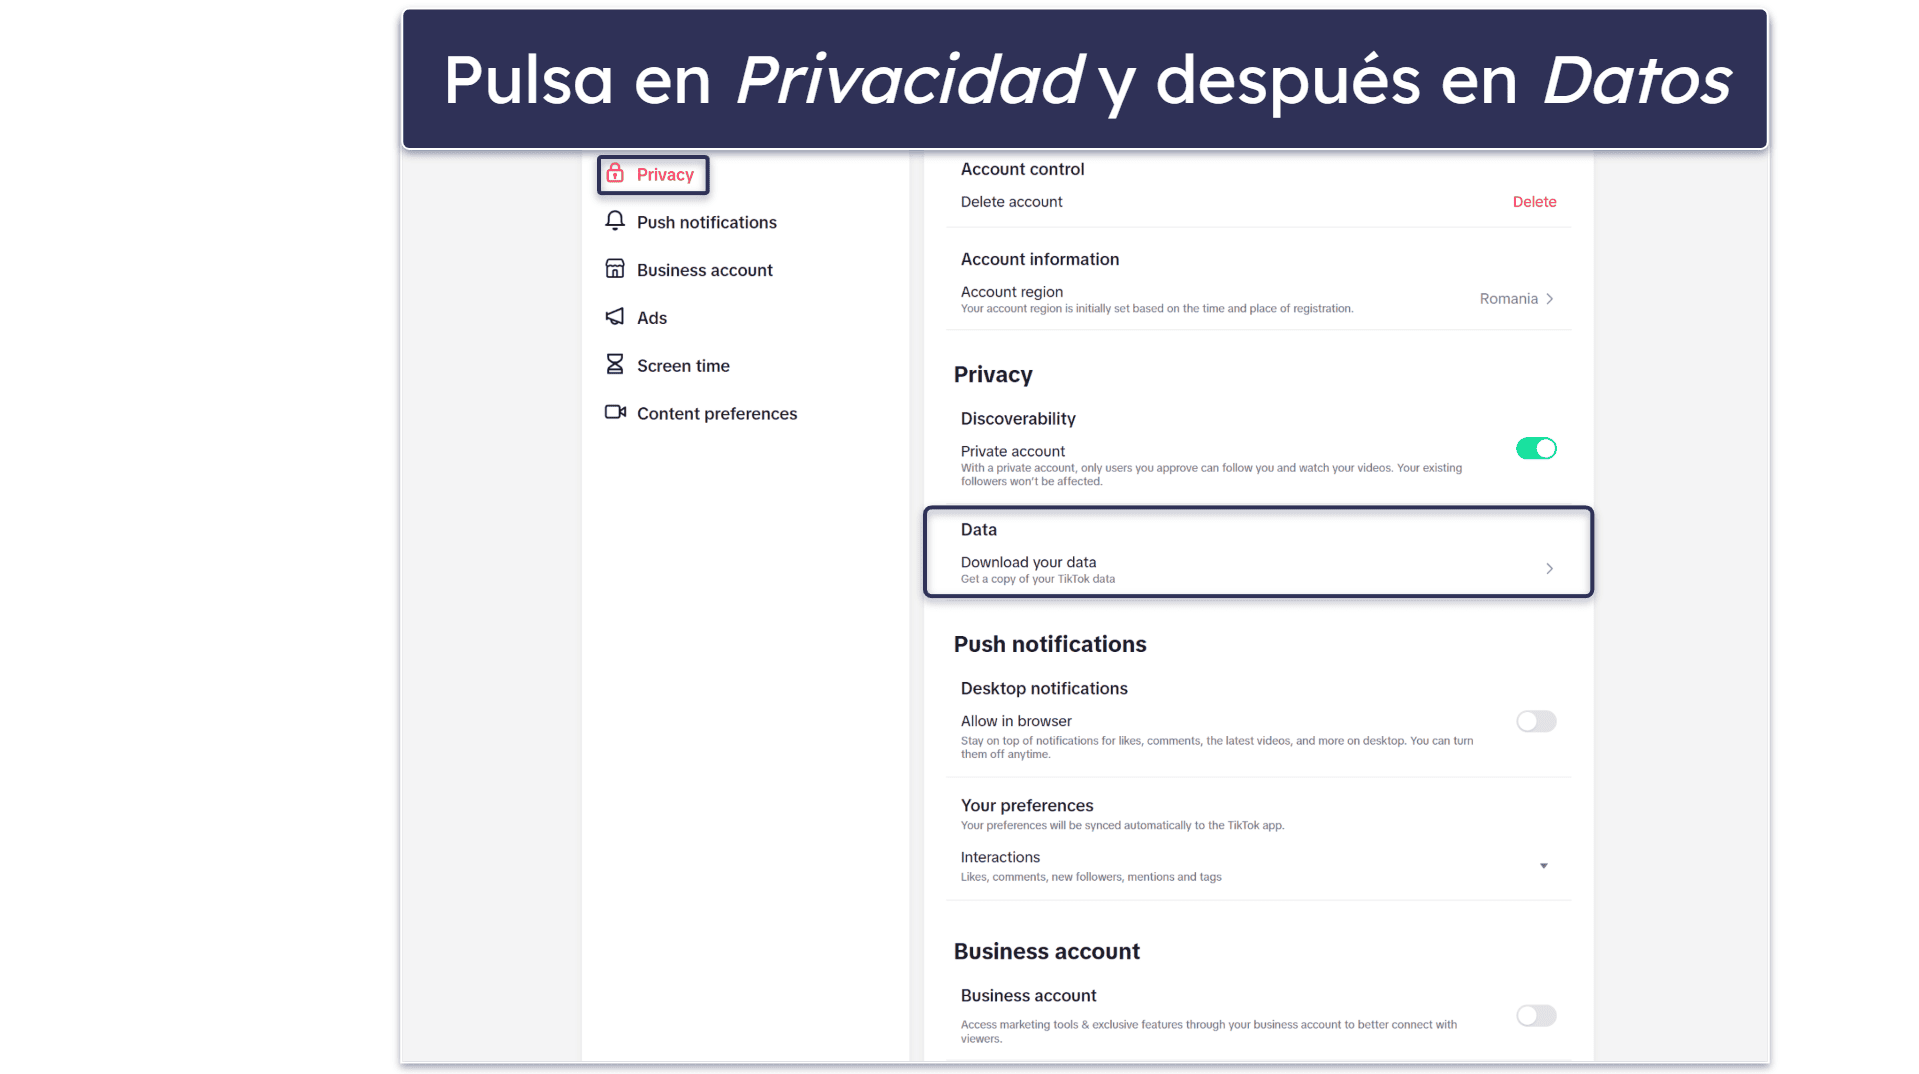Click the Data subheading
The image size is (1919, 1074).
click(x=978, y=530)
